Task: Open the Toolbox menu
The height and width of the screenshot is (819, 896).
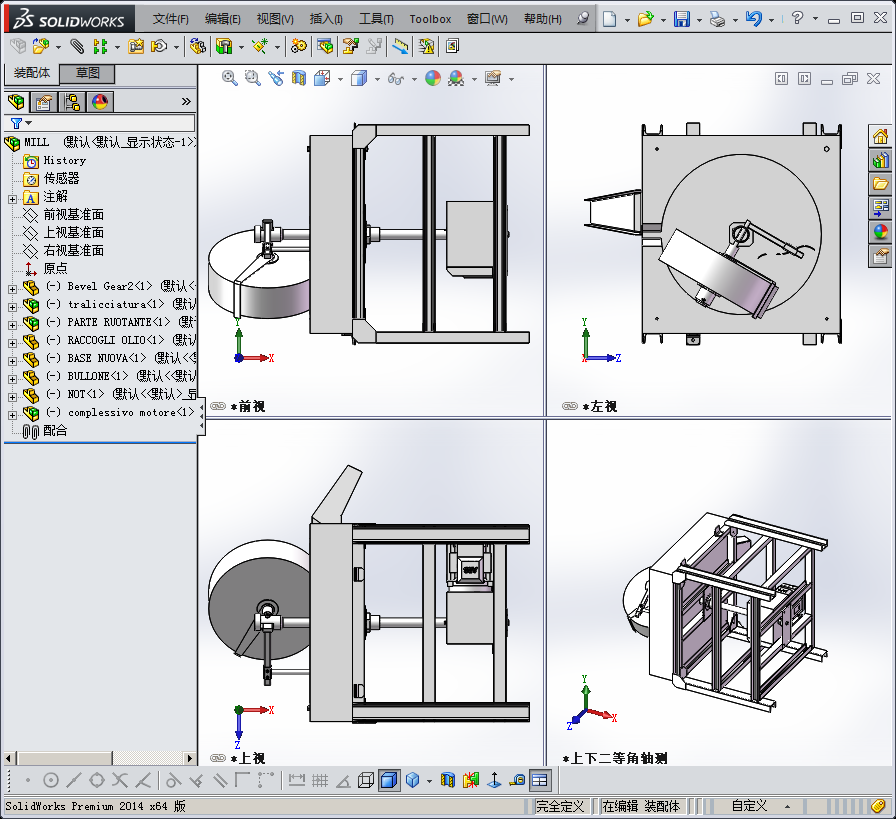Action: click(430, 19)
